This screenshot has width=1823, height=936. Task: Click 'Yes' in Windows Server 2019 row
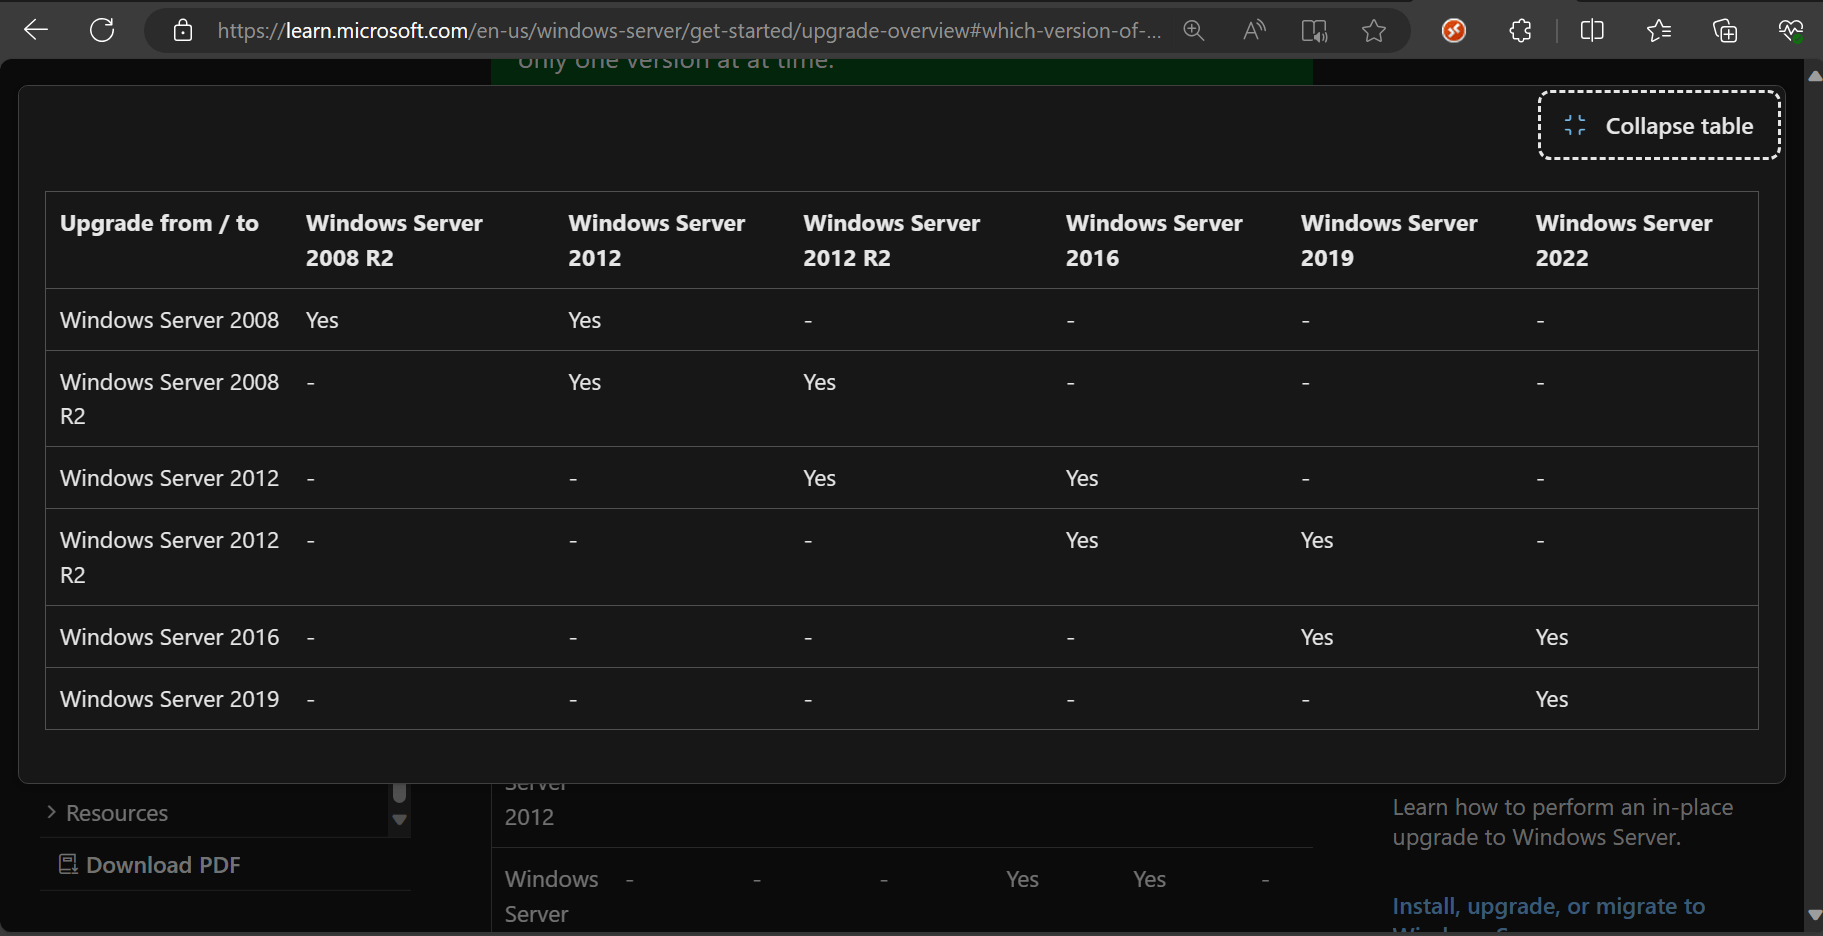pos(1552,699)
